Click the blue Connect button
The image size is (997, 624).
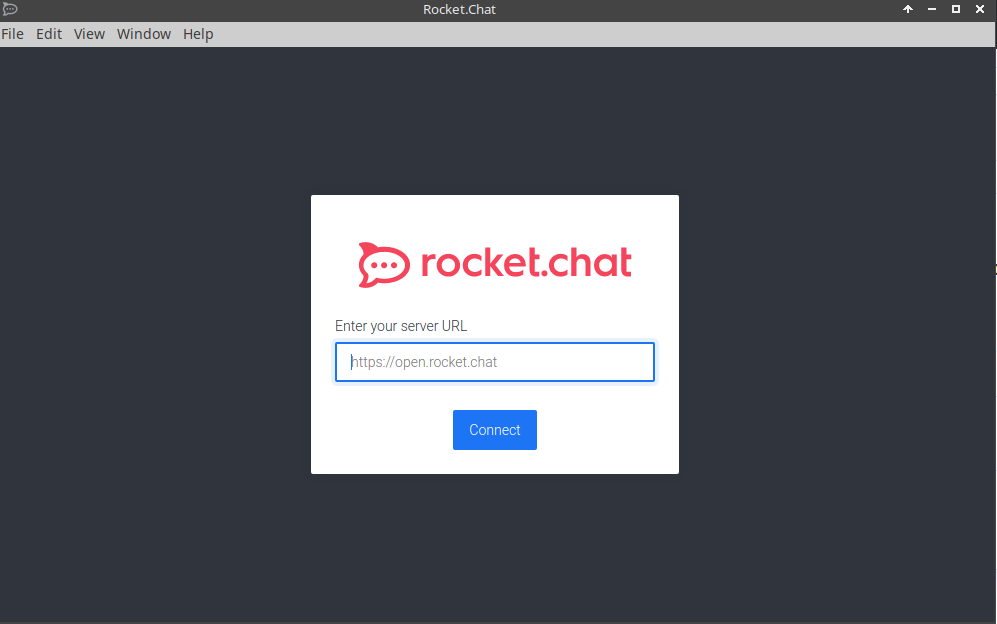point(495,430)
